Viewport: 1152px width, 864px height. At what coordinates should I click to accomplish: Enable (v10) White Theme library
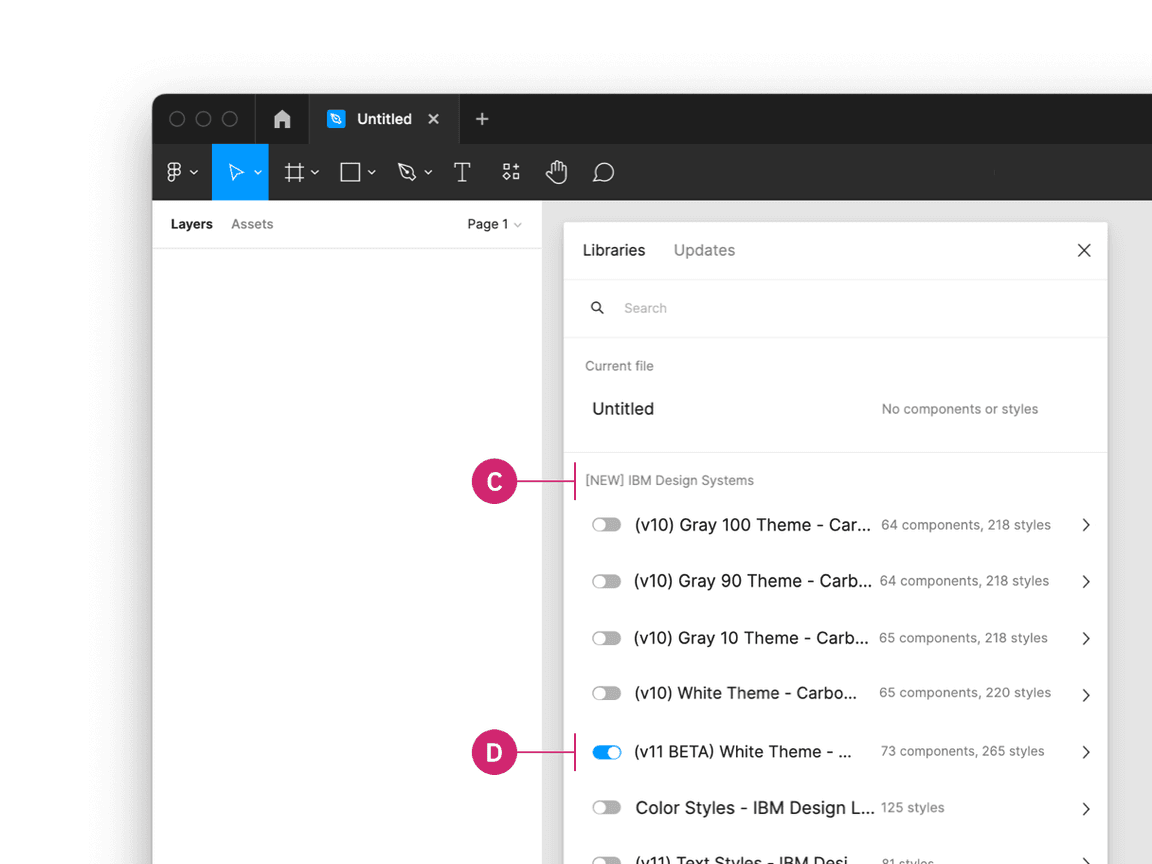(607, 694)
